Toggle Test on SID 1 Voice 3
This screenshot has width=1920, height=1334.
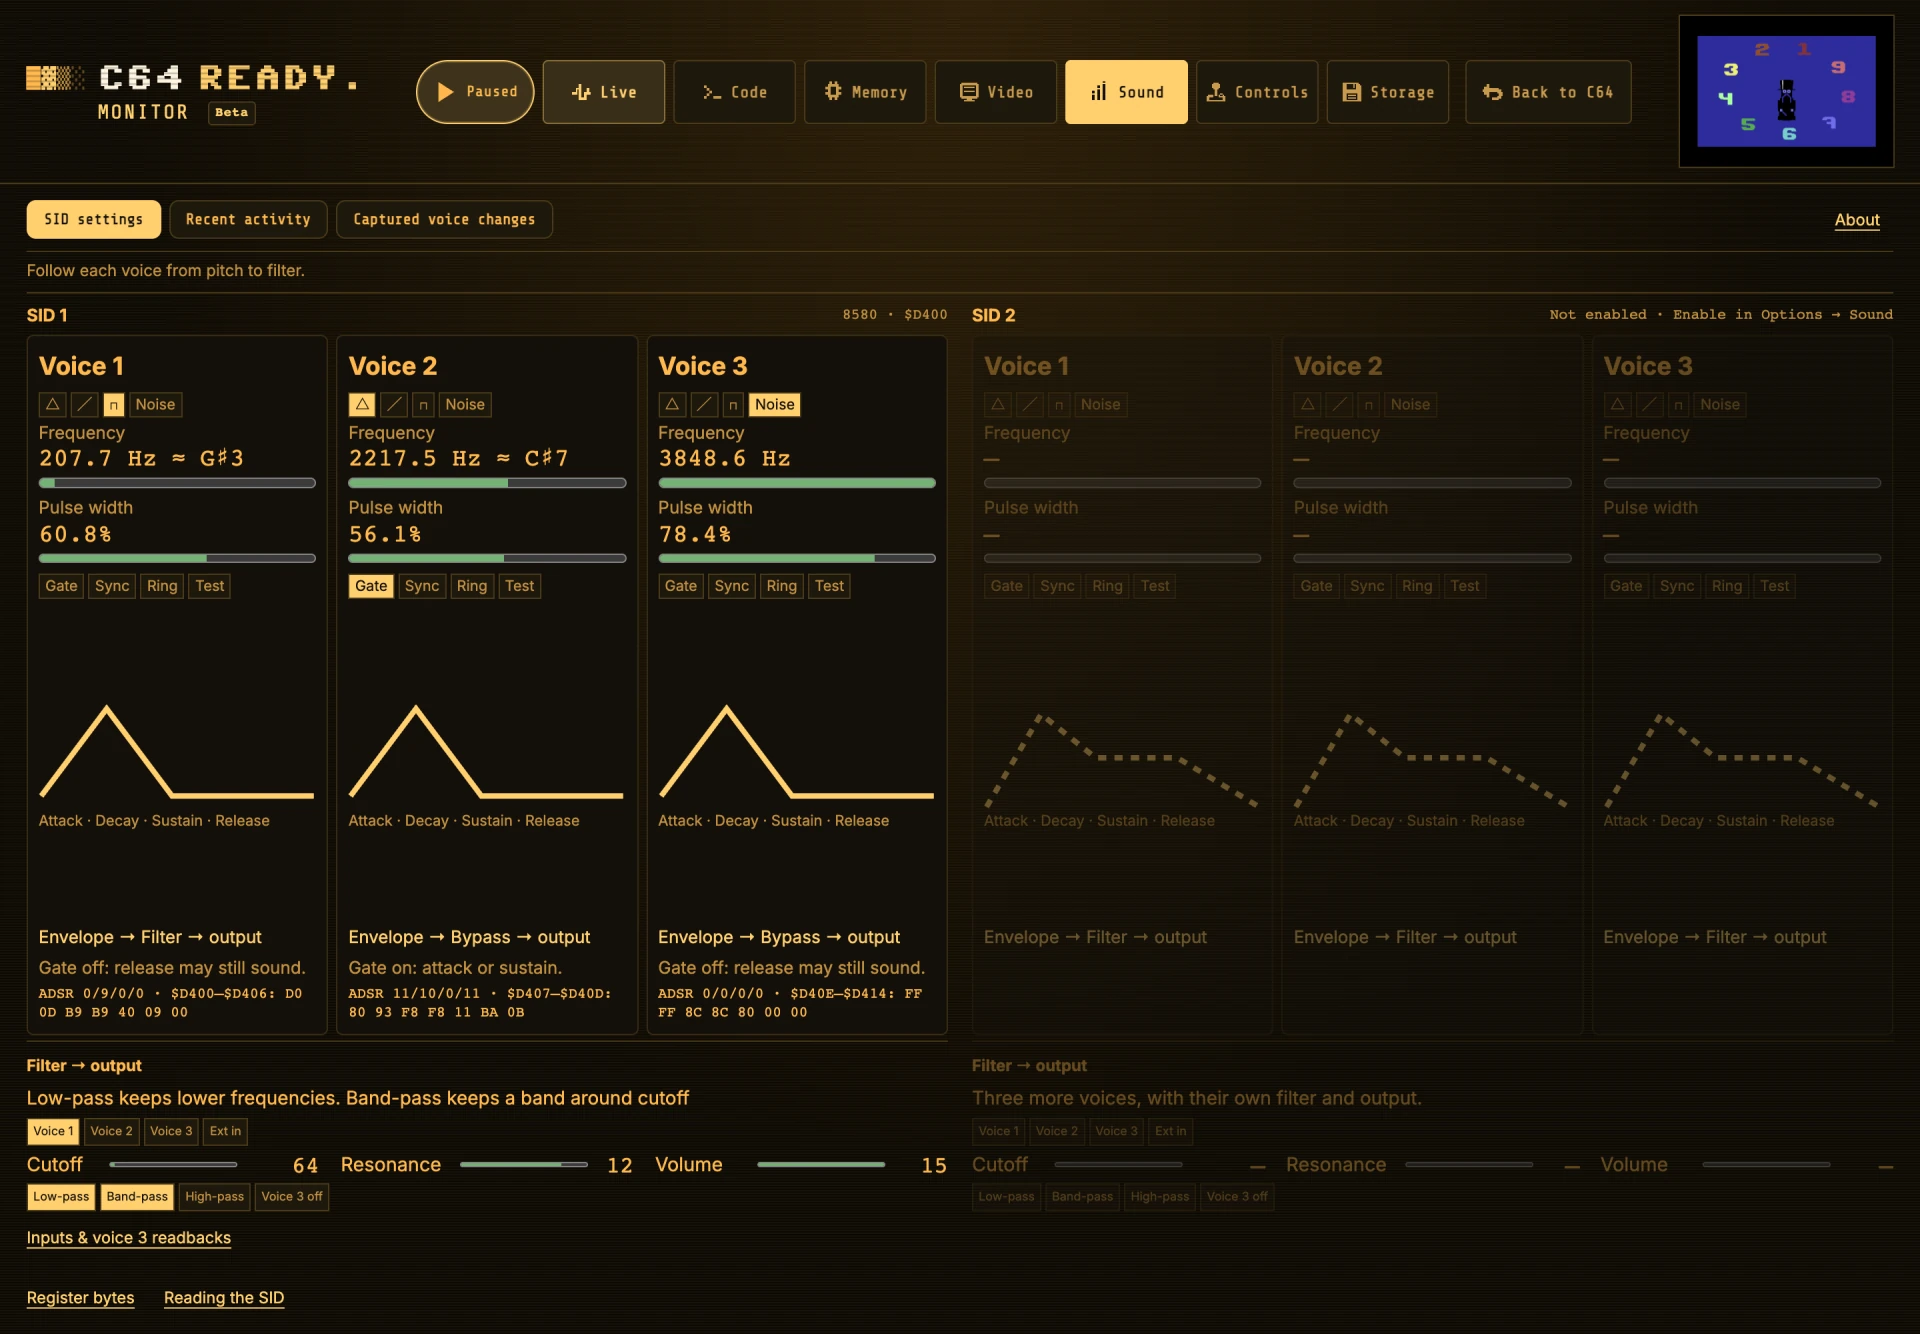coord(830,586)
